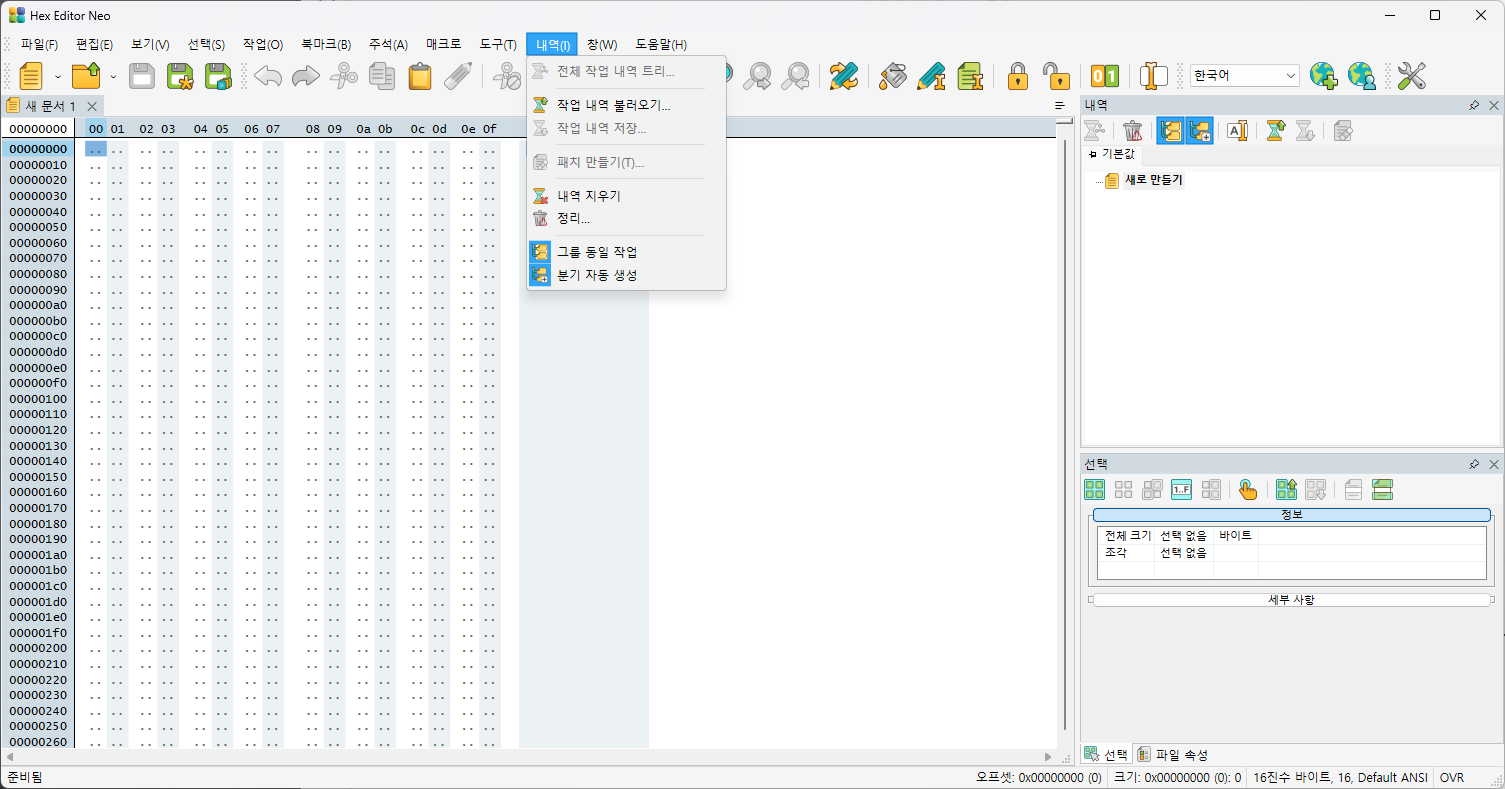Select the 정리... menu entry
The image size is (1505, 789).
point(626,218)
